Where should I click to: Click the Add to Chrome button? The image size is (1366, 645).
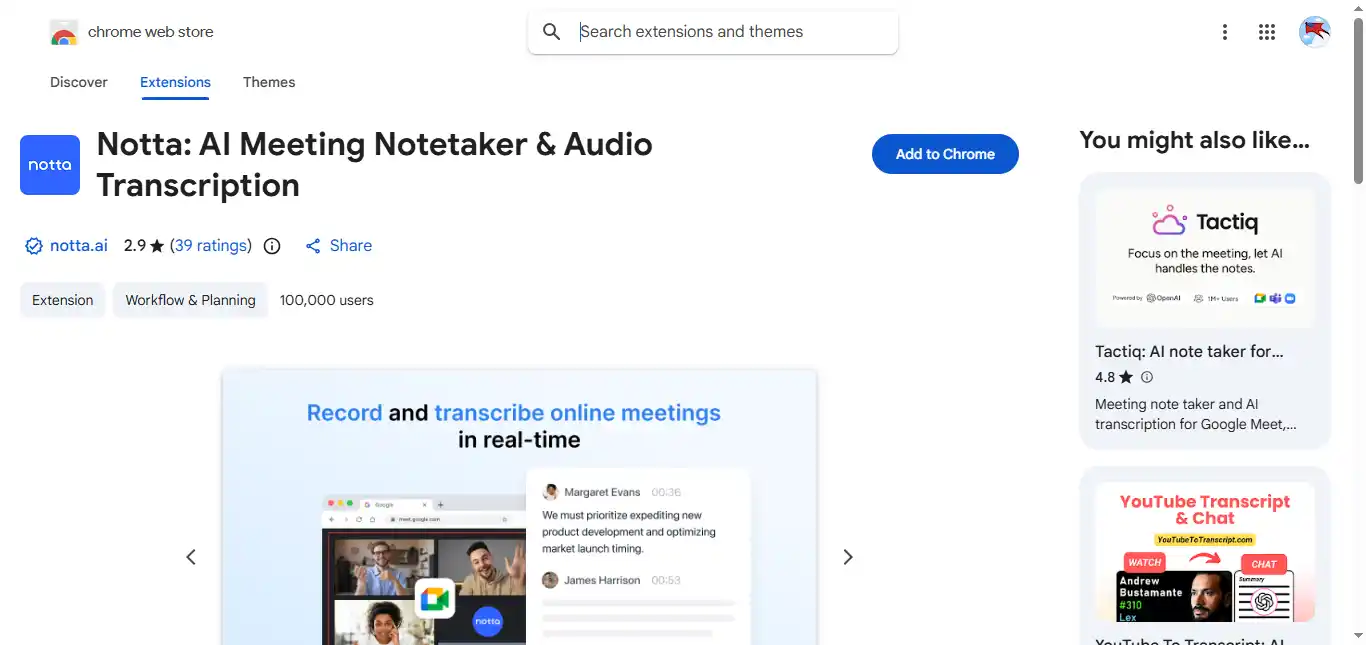tap(945, 154)
